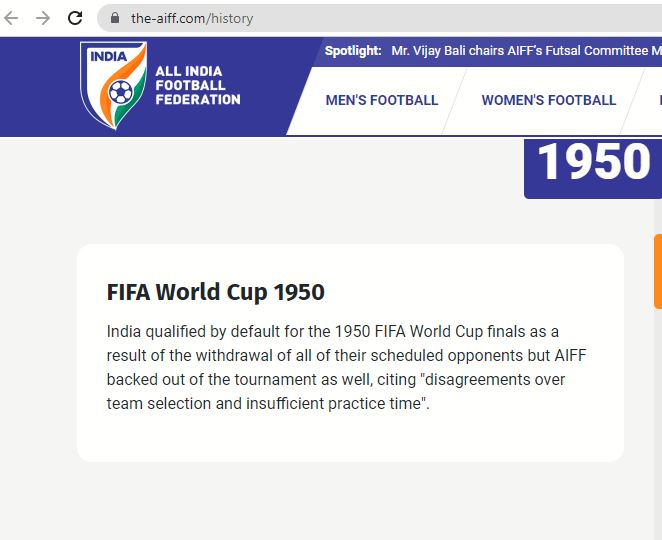
Task: Click the blank area at the bottom of the white history card
Action: click(350, 440)
